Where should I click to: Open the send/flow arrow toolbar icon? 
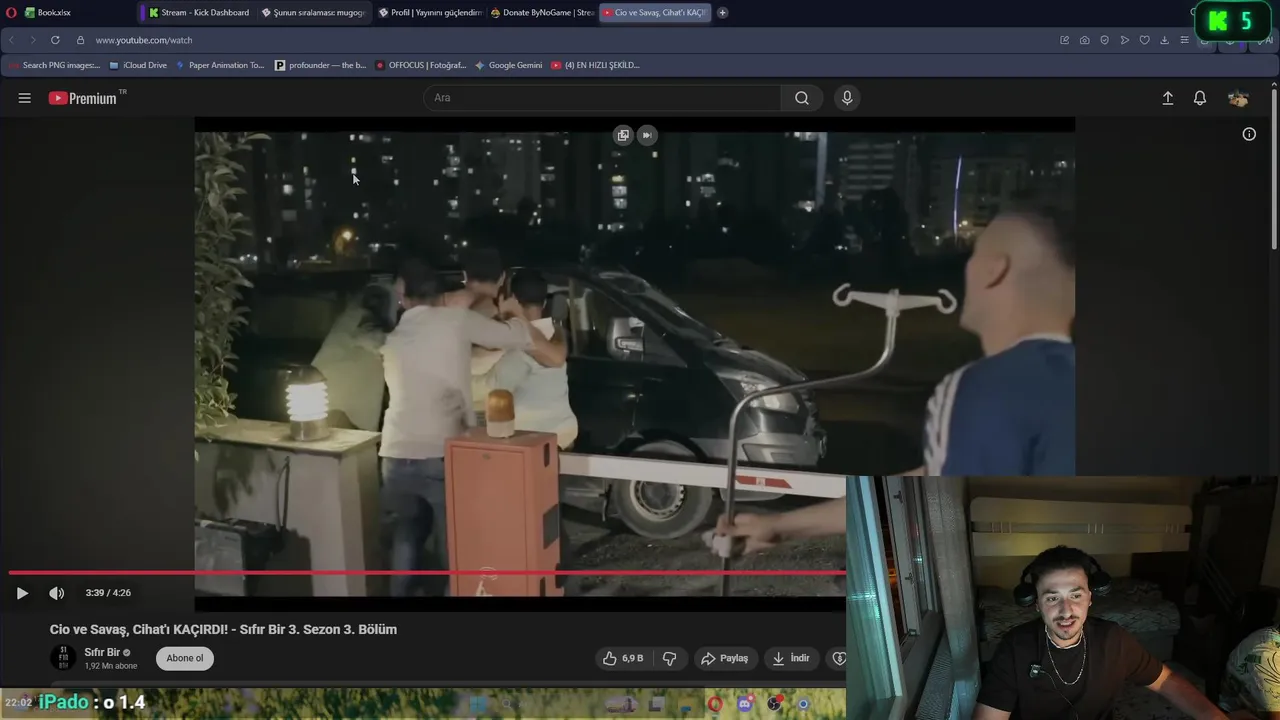1125,40
